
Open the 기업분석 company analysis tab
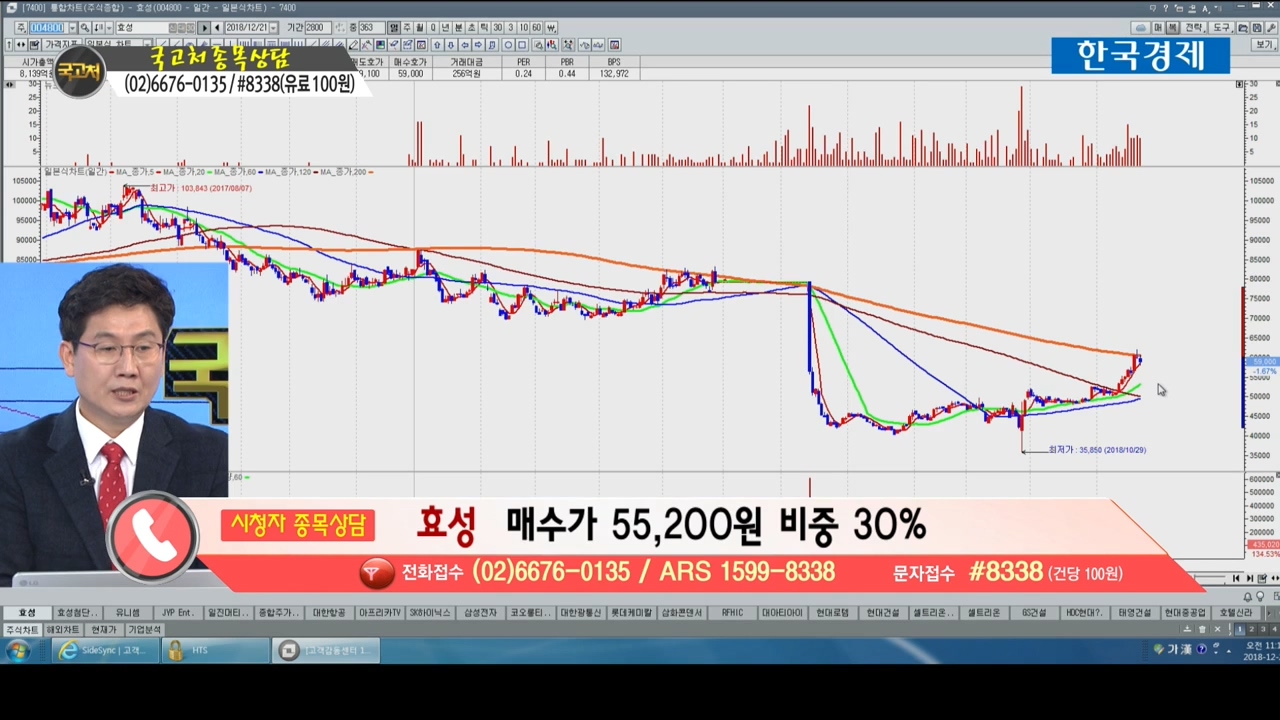coord(144,629)
